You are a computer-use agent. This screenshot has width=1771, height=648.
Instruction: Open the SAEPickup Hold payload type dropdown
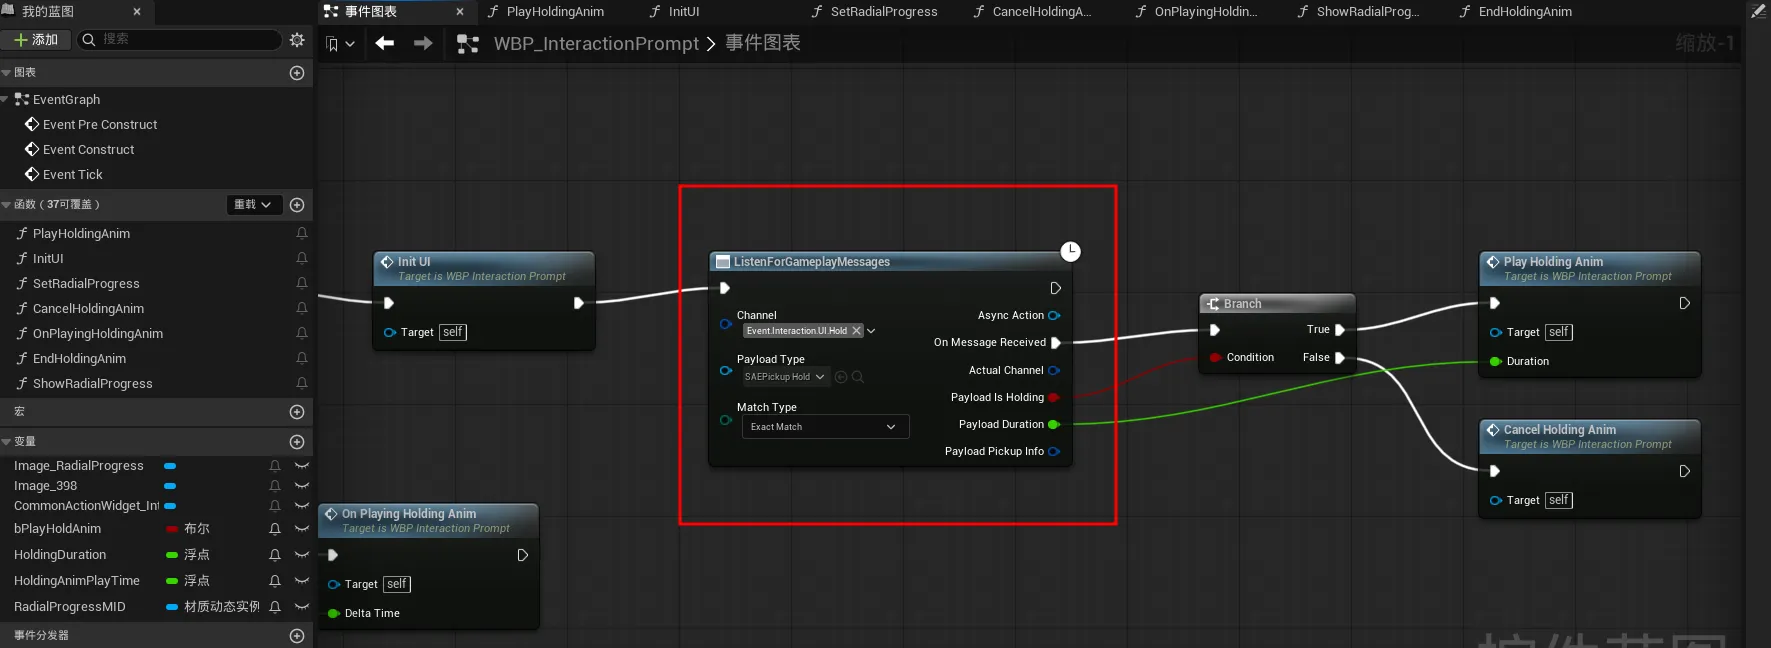click(x=785, y=377)
